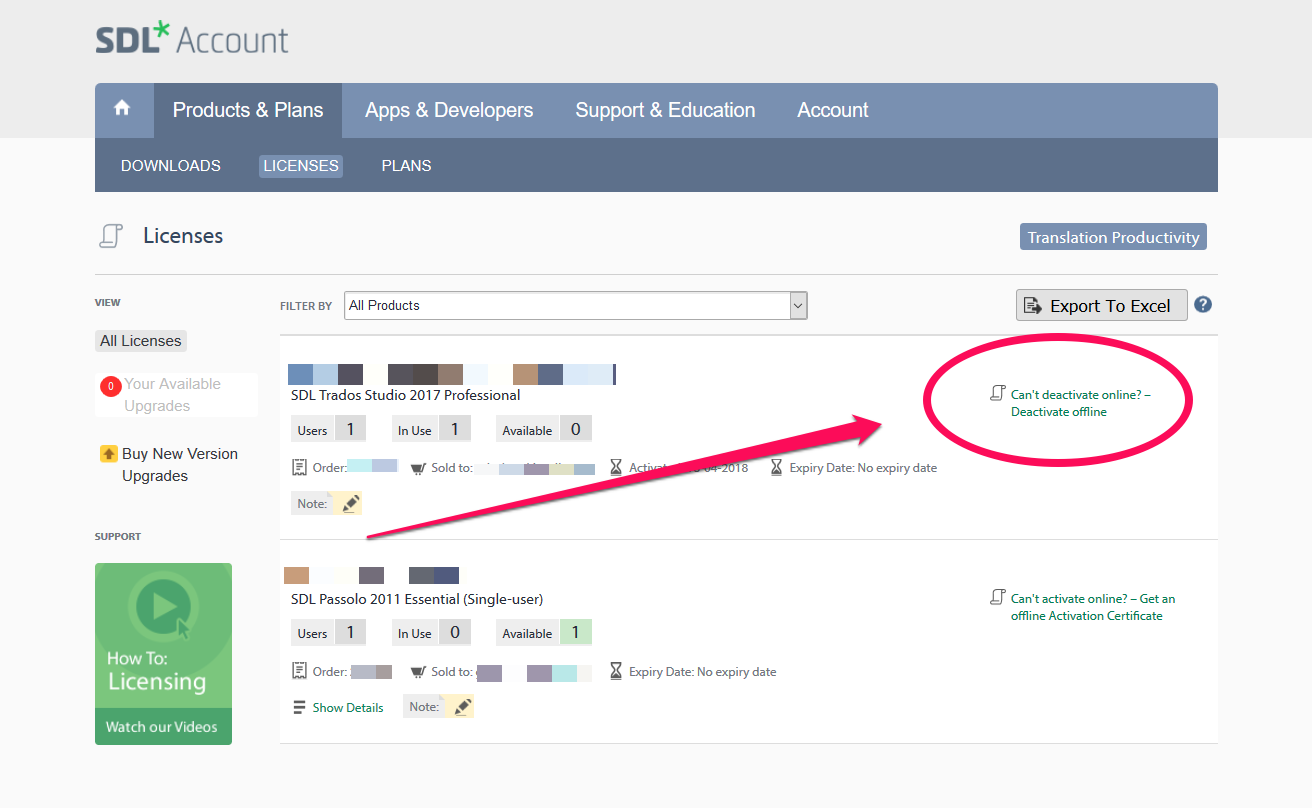Expand Show Details for Passolo 2011
The image size is (1312, 808).
(348, 708)
